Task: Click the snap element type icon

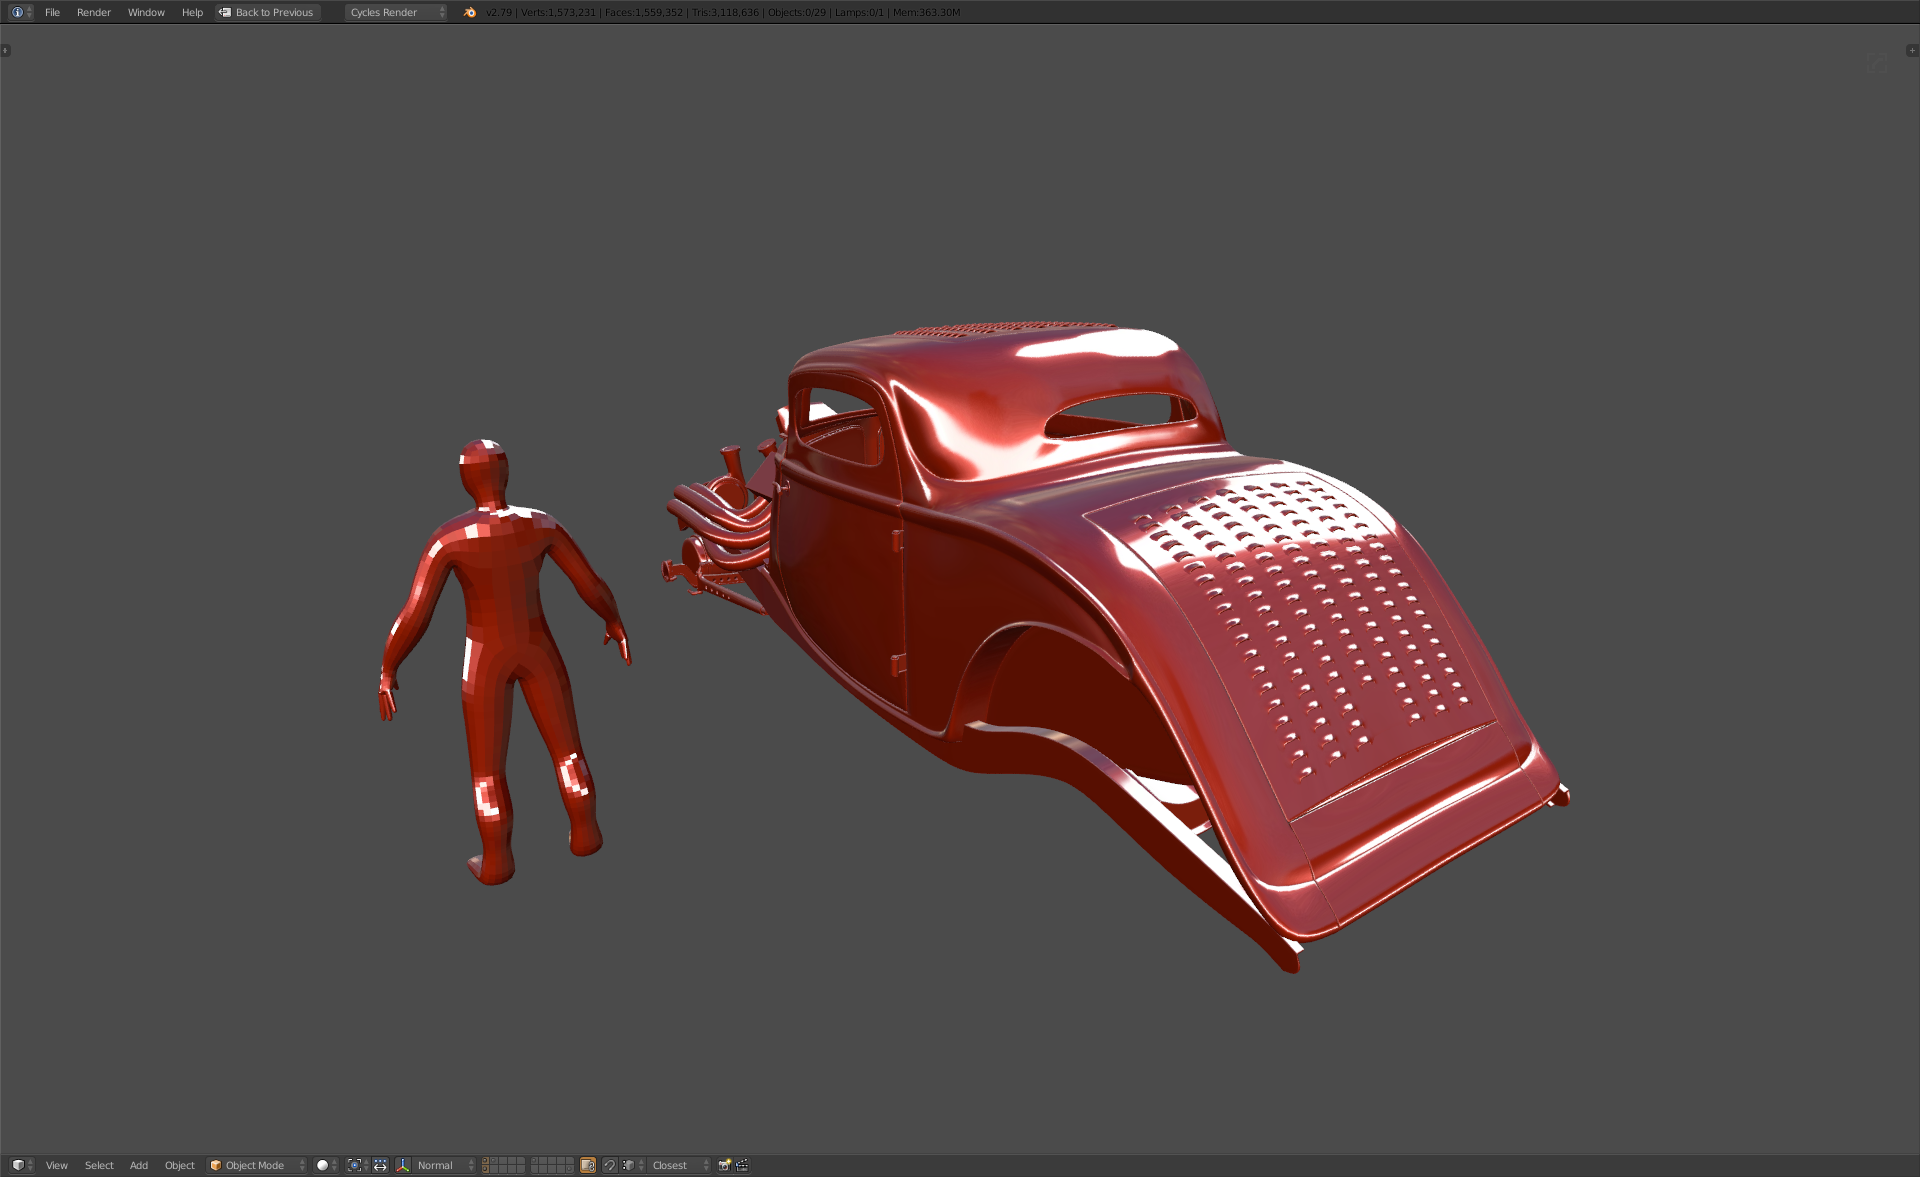Action: [629, 1165]
